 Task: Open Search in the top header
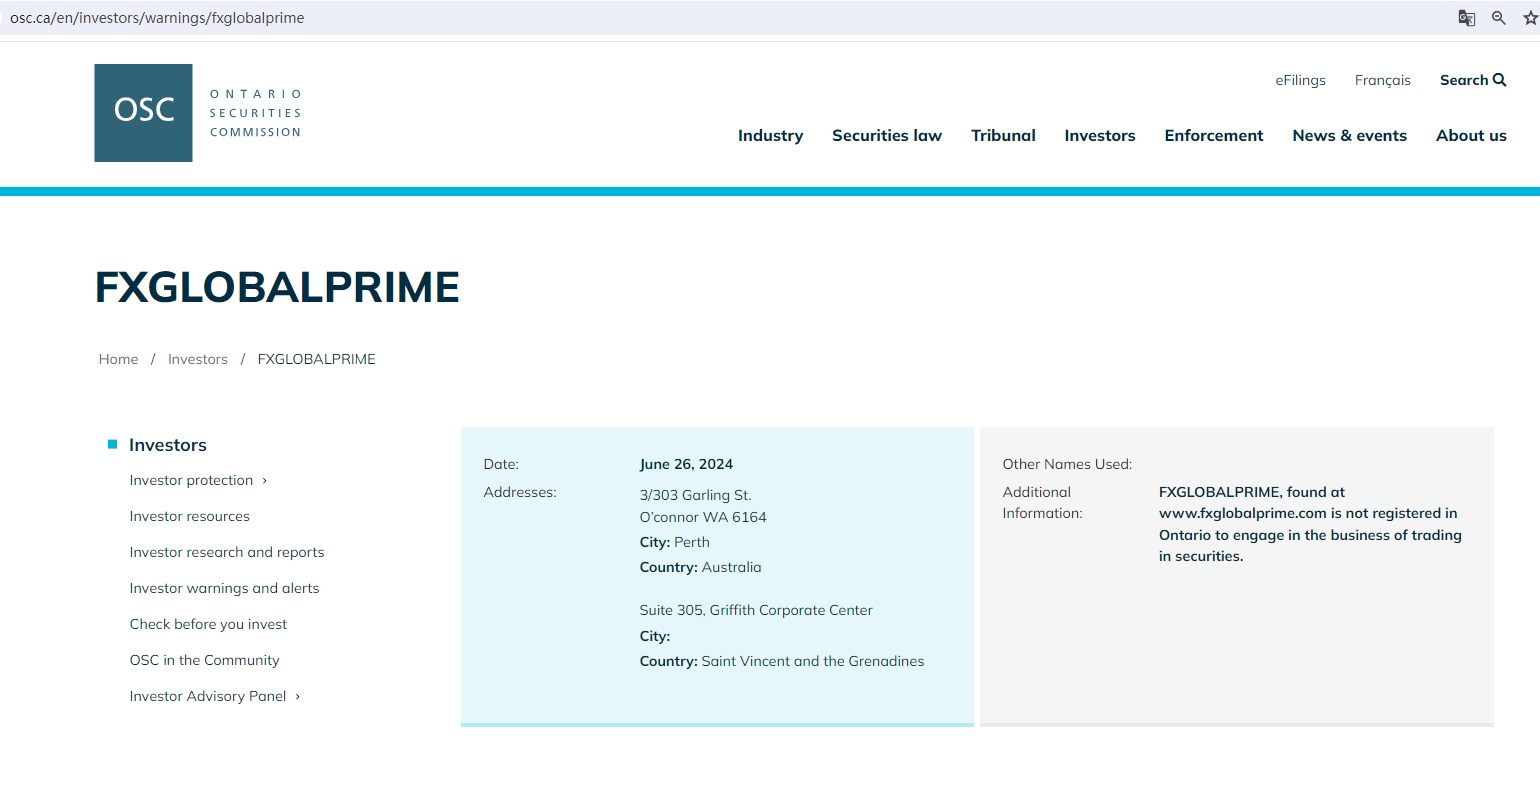point(1472,80)
